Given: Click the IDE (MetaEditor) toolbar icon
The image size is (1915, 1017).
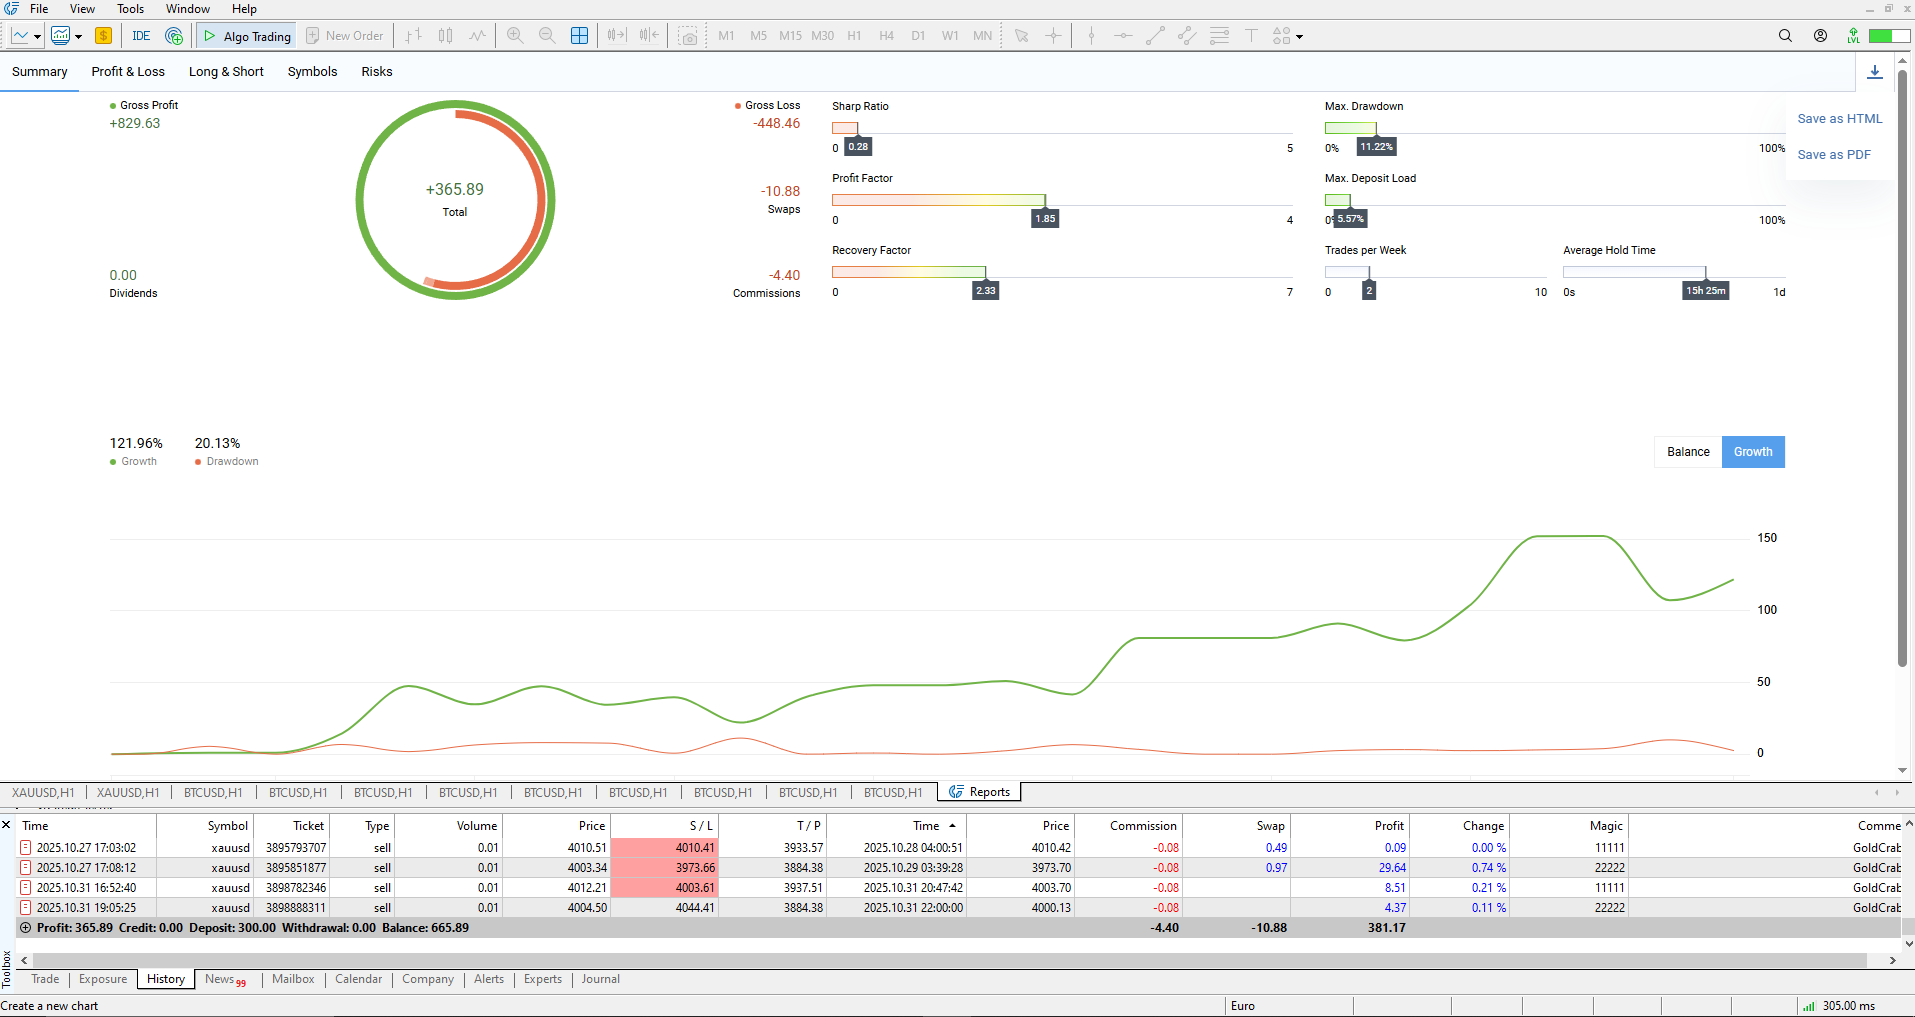Looking at the screenshot, I should pos(141,36).
